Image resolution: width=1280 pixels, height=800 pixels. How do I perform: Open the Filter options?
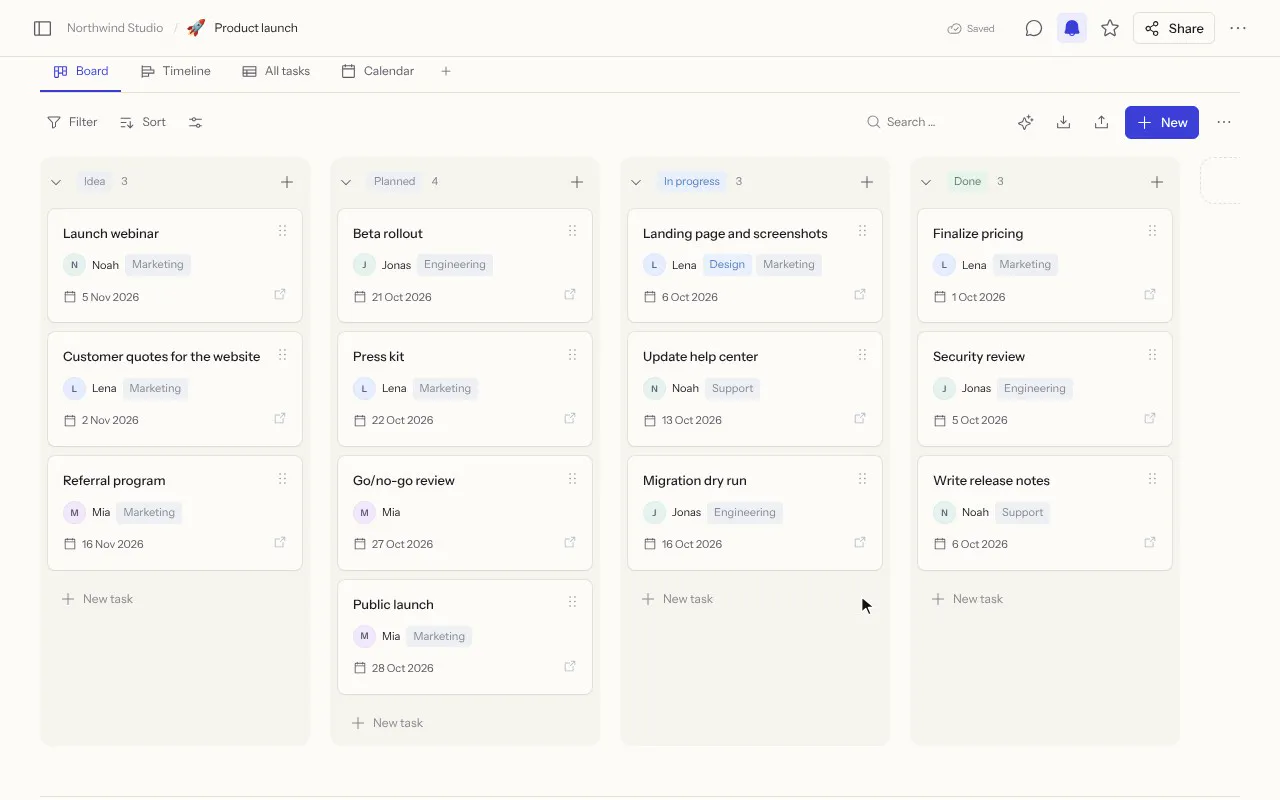[72, 122]
